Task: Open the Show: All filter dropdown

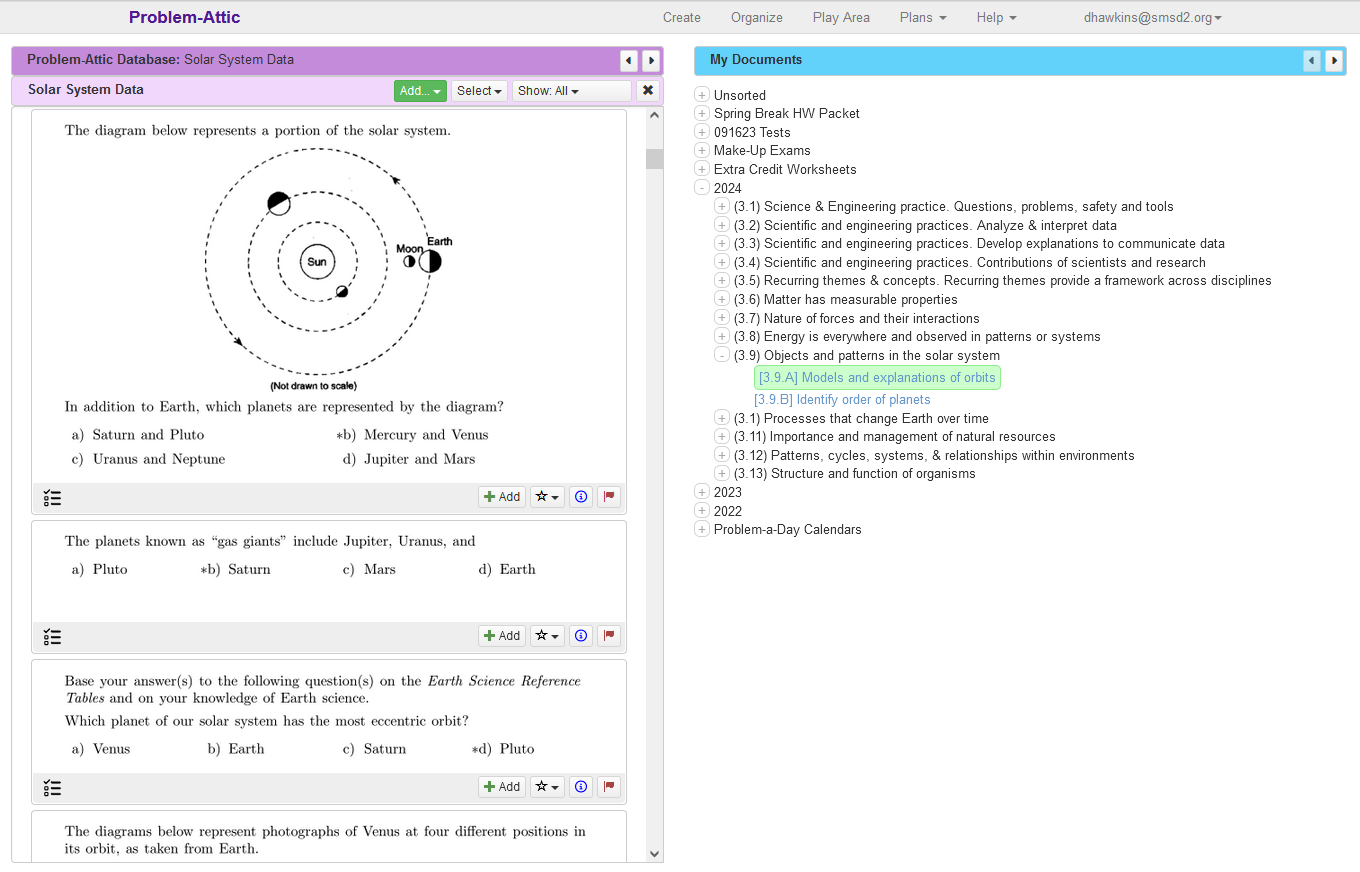Action: 572,91
